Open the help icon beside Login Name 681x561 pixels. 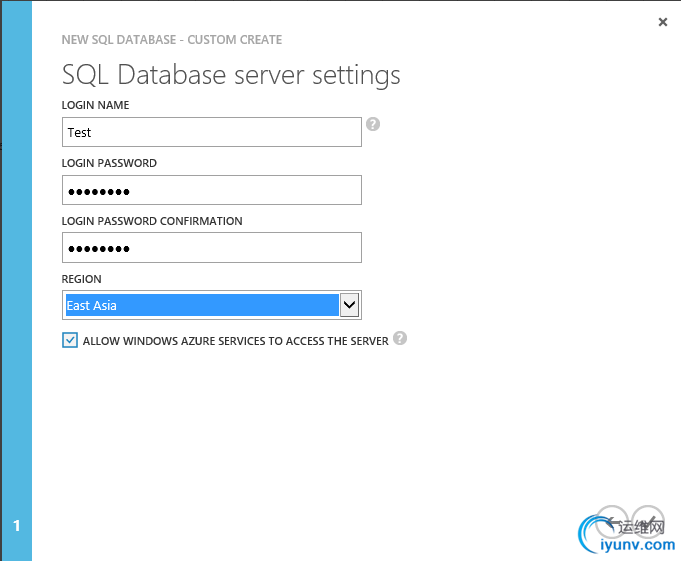click(373, 124)
